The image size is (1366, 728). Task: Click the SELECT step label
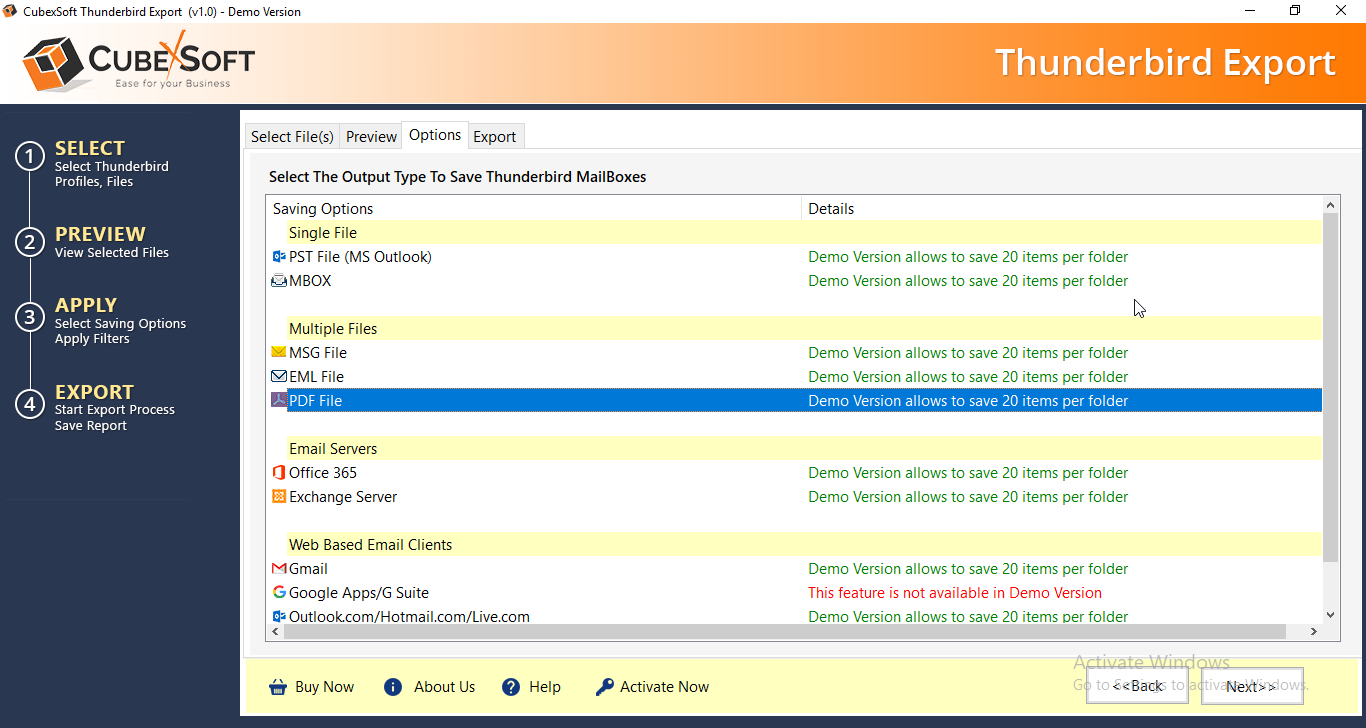90,148
